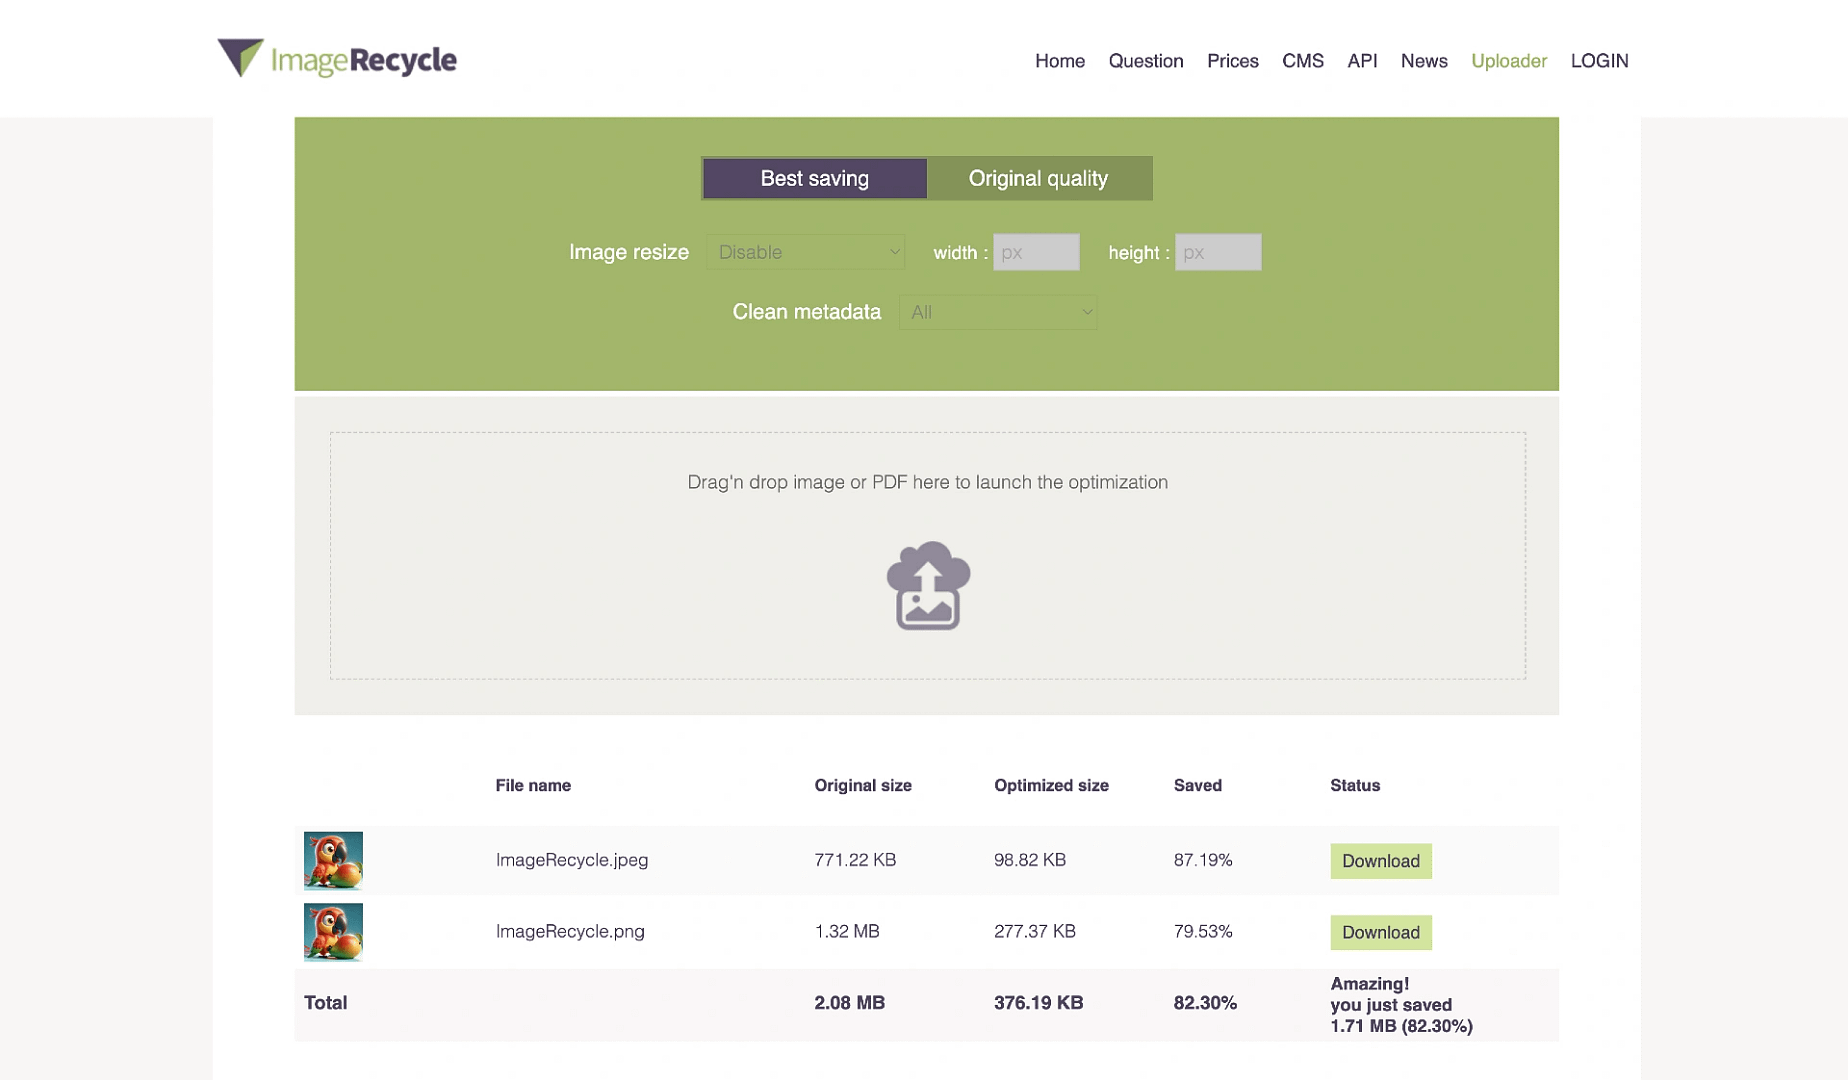Open the News section
This screenshot has width=1848, height=1080.
tap(1423, 61)
